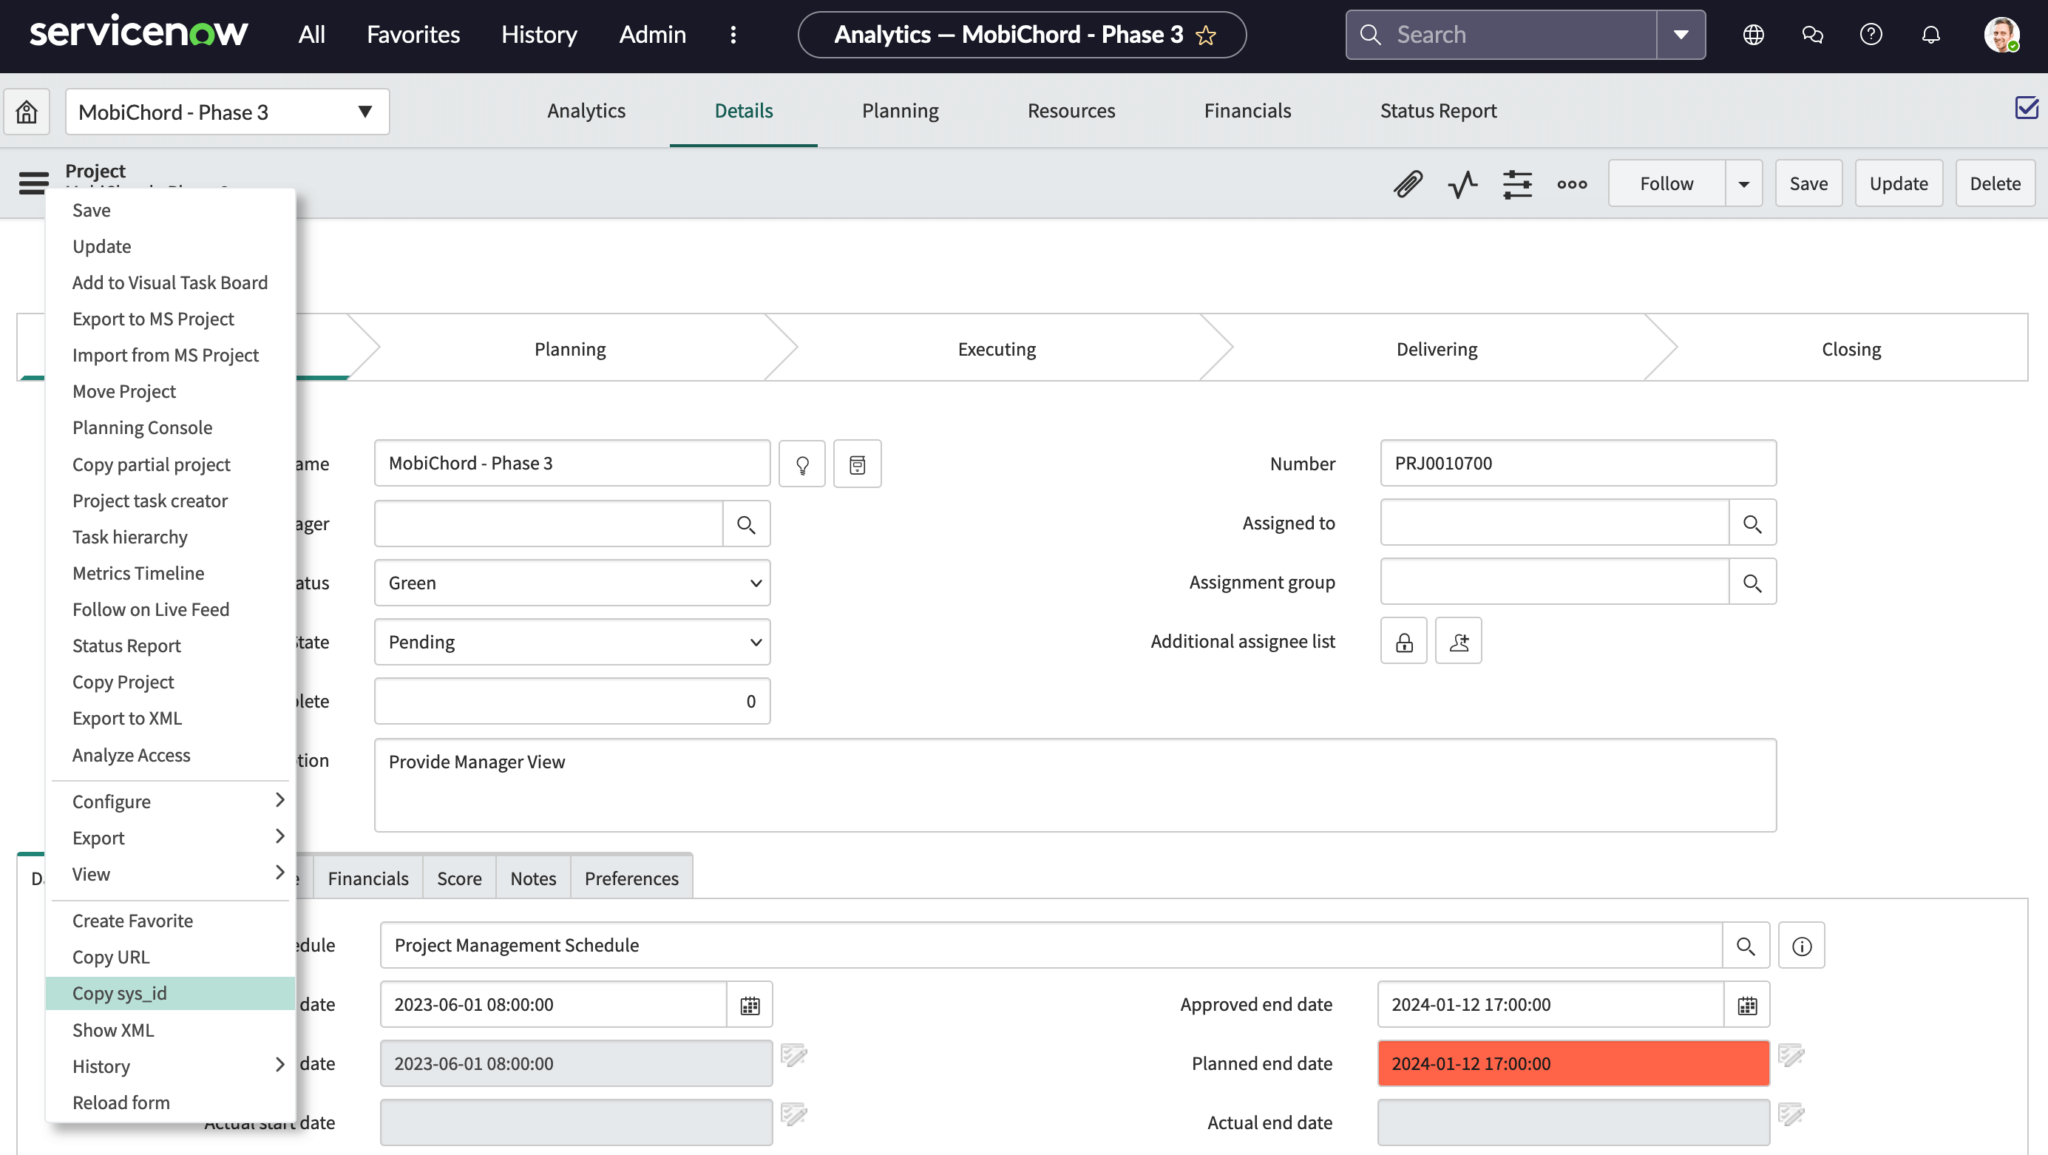
Task: Open calendar picker for Approved end date
Action: tap(1747, 1005)
